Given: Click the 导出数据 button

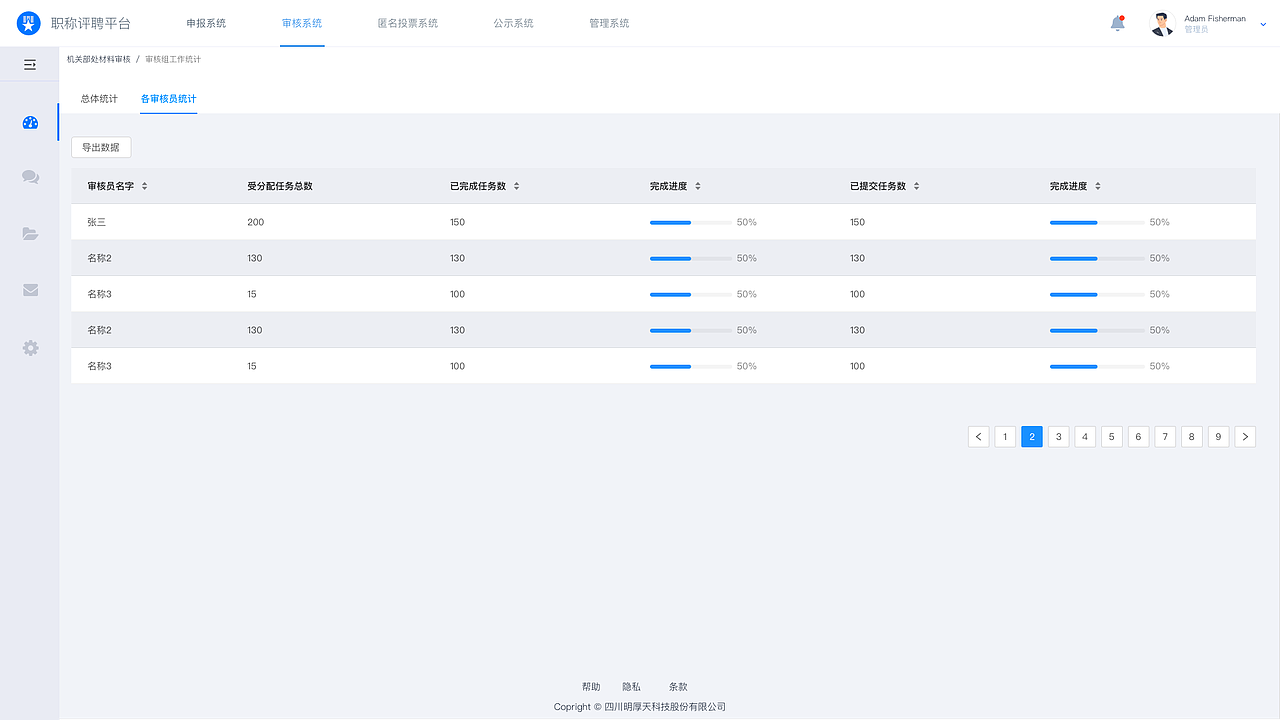Looking at the screenshot, I should point(101,147).
